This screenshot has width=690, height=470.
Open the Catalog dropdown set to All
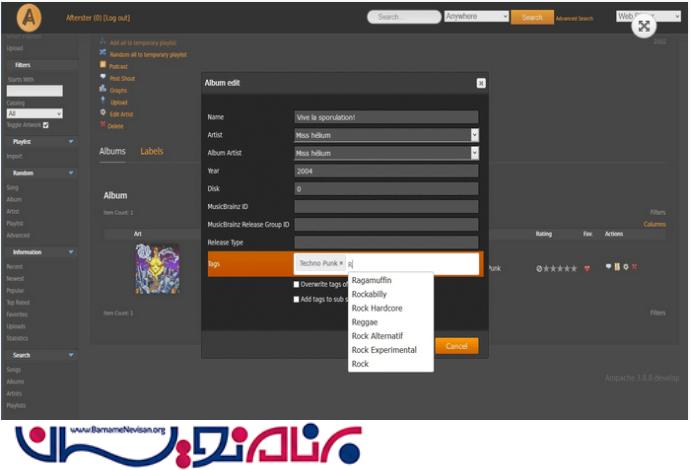click(x=34, y=114)
